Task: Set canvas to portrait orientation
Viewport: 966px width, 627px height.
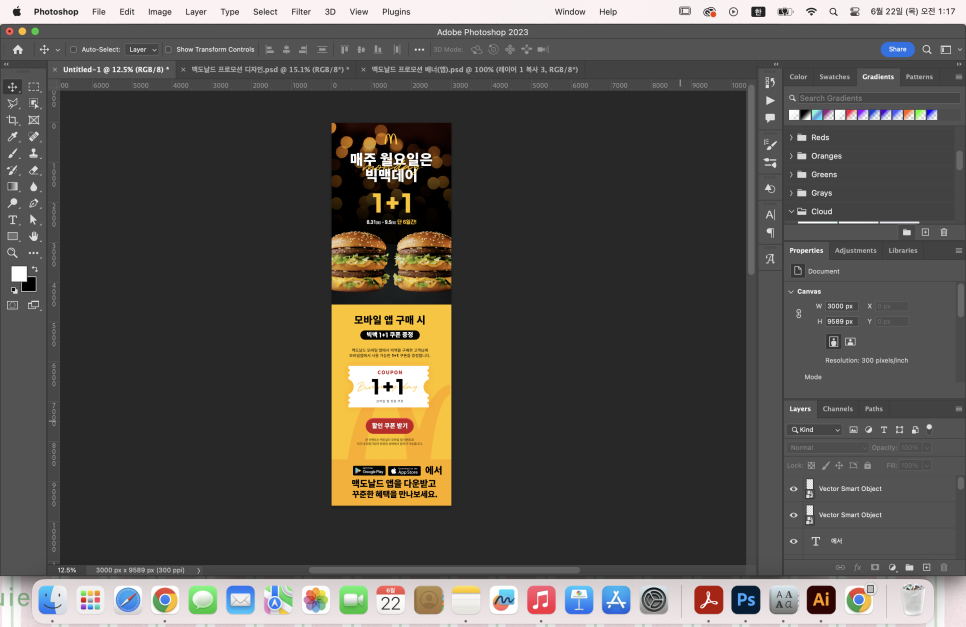Action: tap(834, 342)
